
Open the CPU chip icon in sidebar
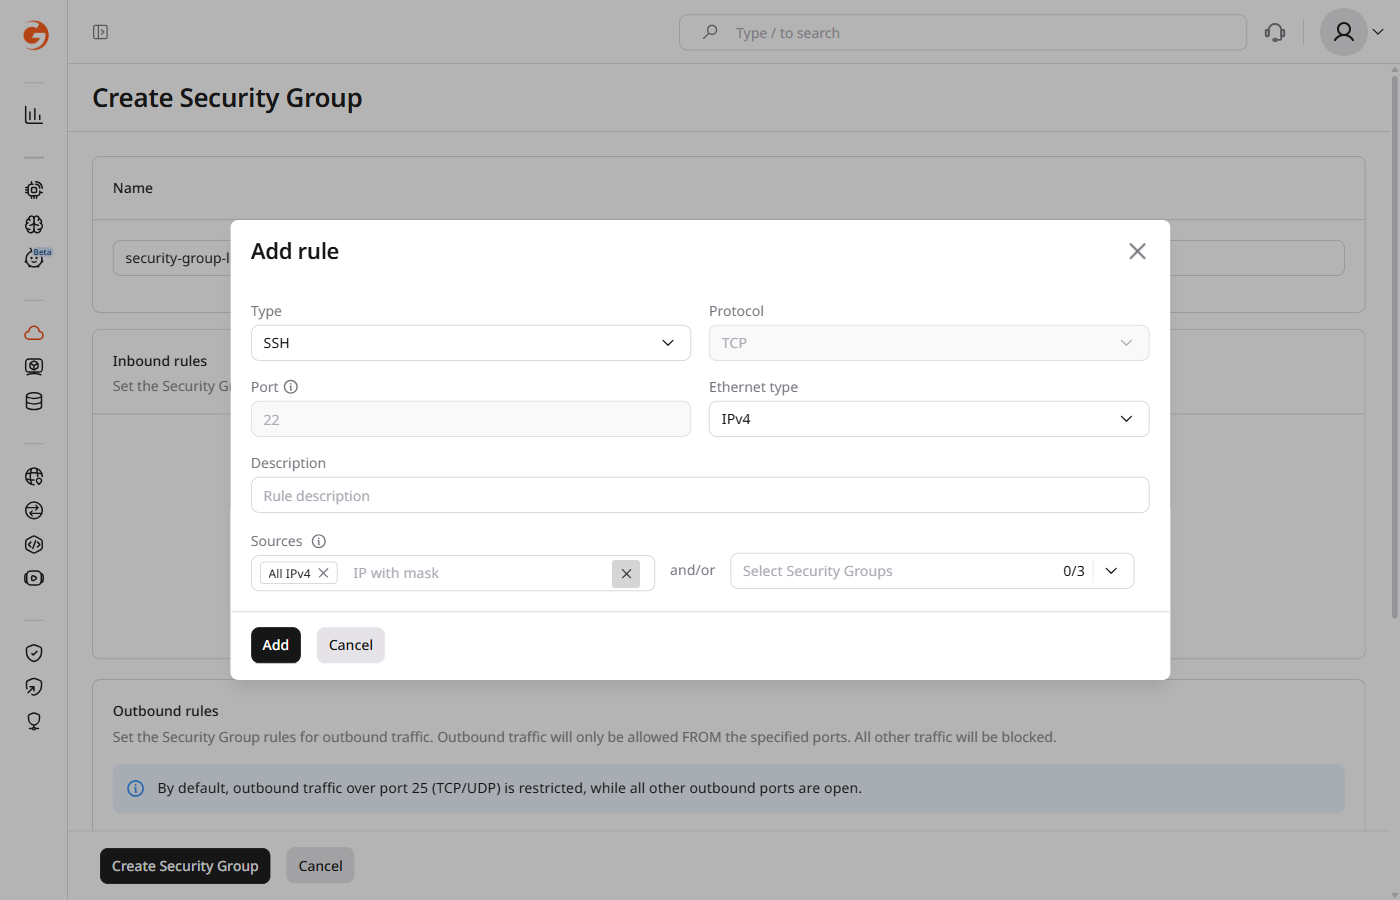(x=34, y=190)
